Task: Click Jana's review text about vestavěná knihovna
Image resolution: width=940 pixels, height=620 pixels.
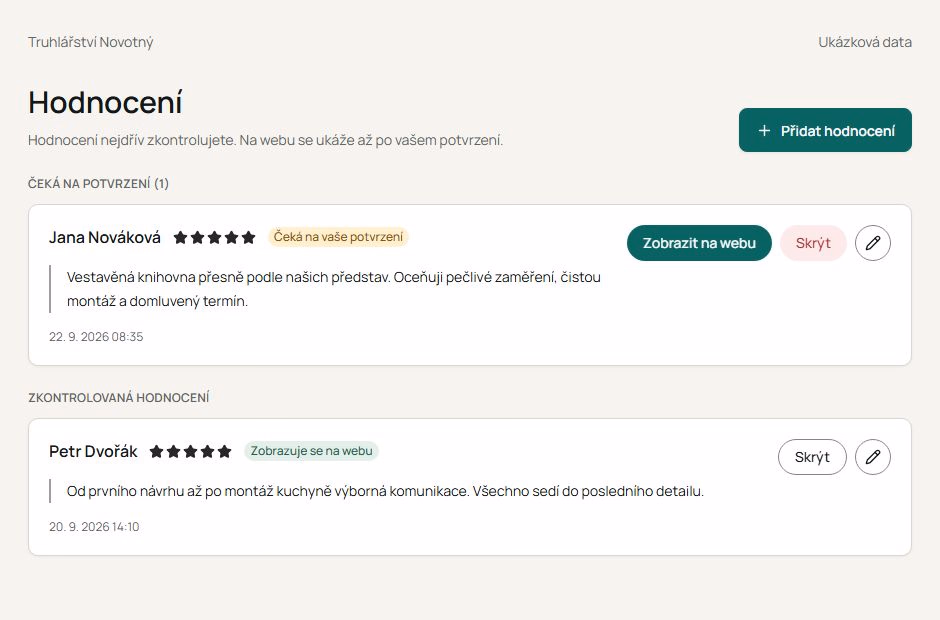Action: click(x=333, y=289)
